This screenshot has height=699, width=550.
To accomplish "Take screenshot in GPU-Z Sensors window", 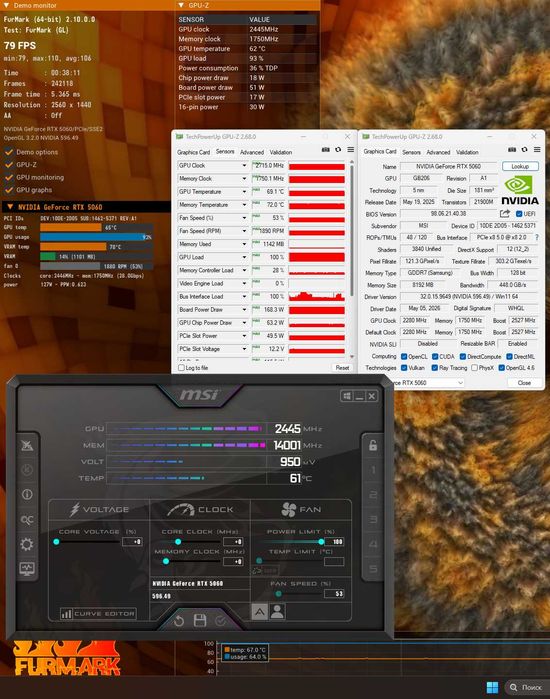I will point(326,150).
